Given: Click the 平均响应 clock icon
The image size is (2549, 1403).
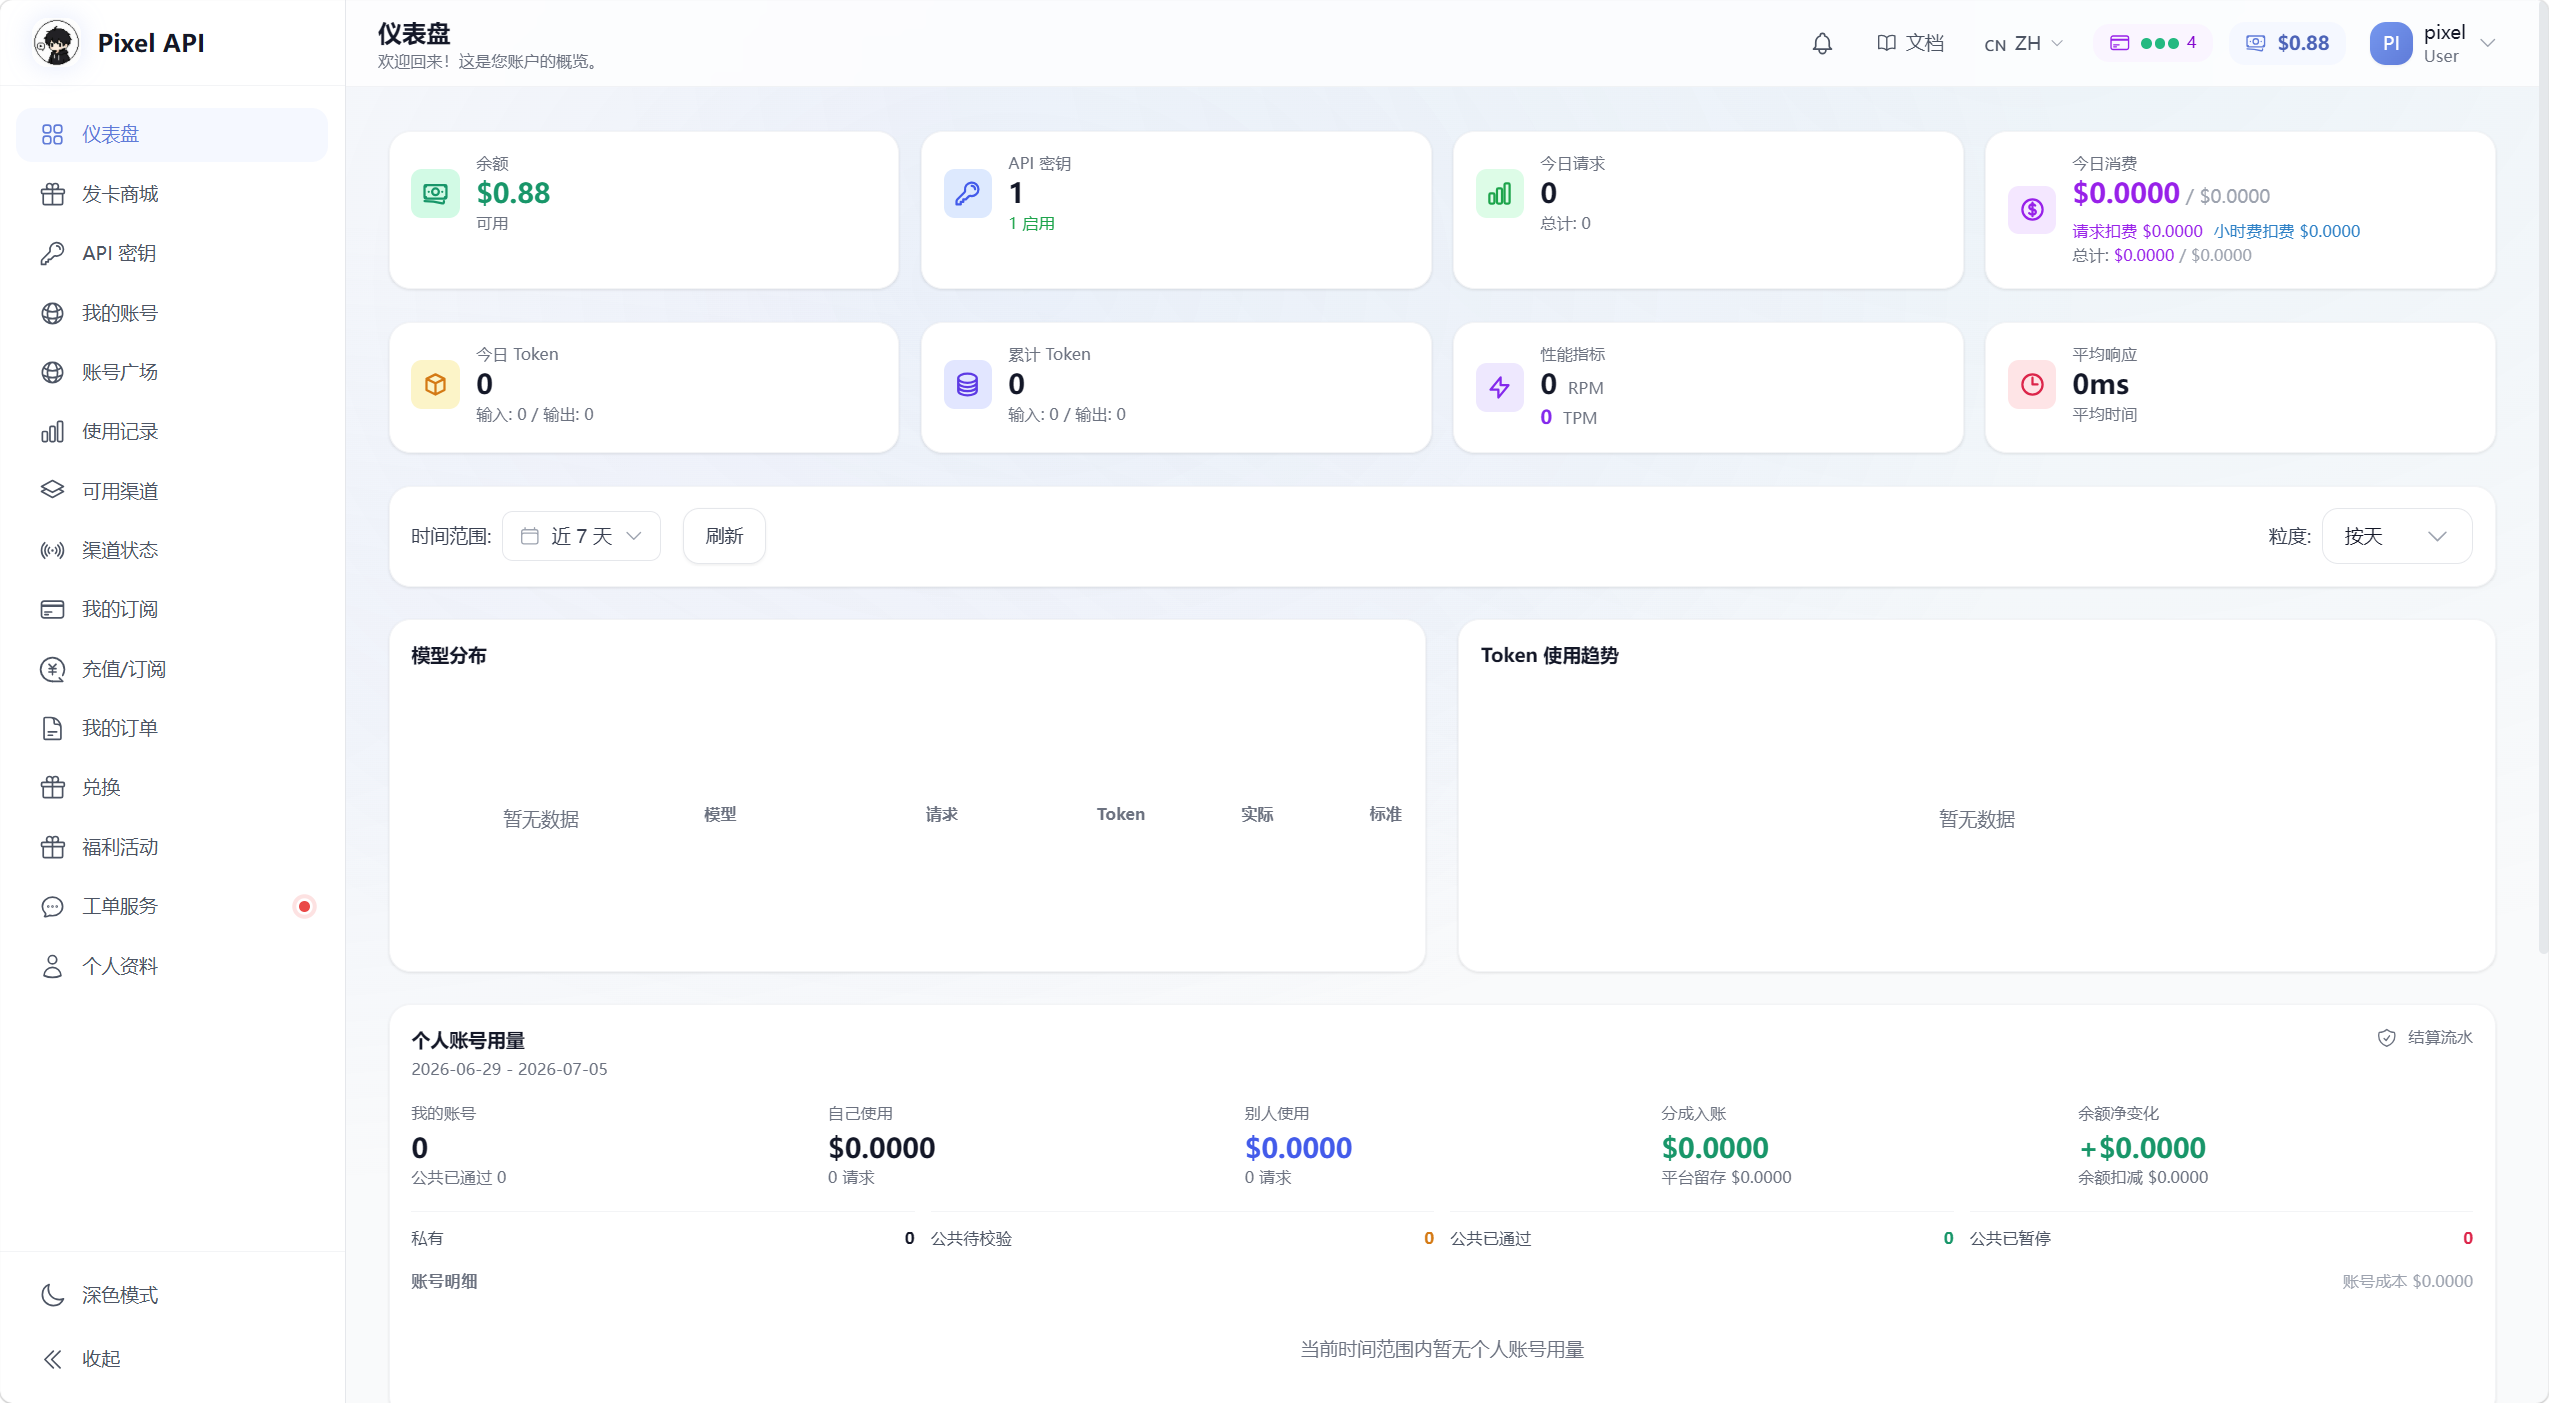Looking at the screenshot, I should [2031, 384].
